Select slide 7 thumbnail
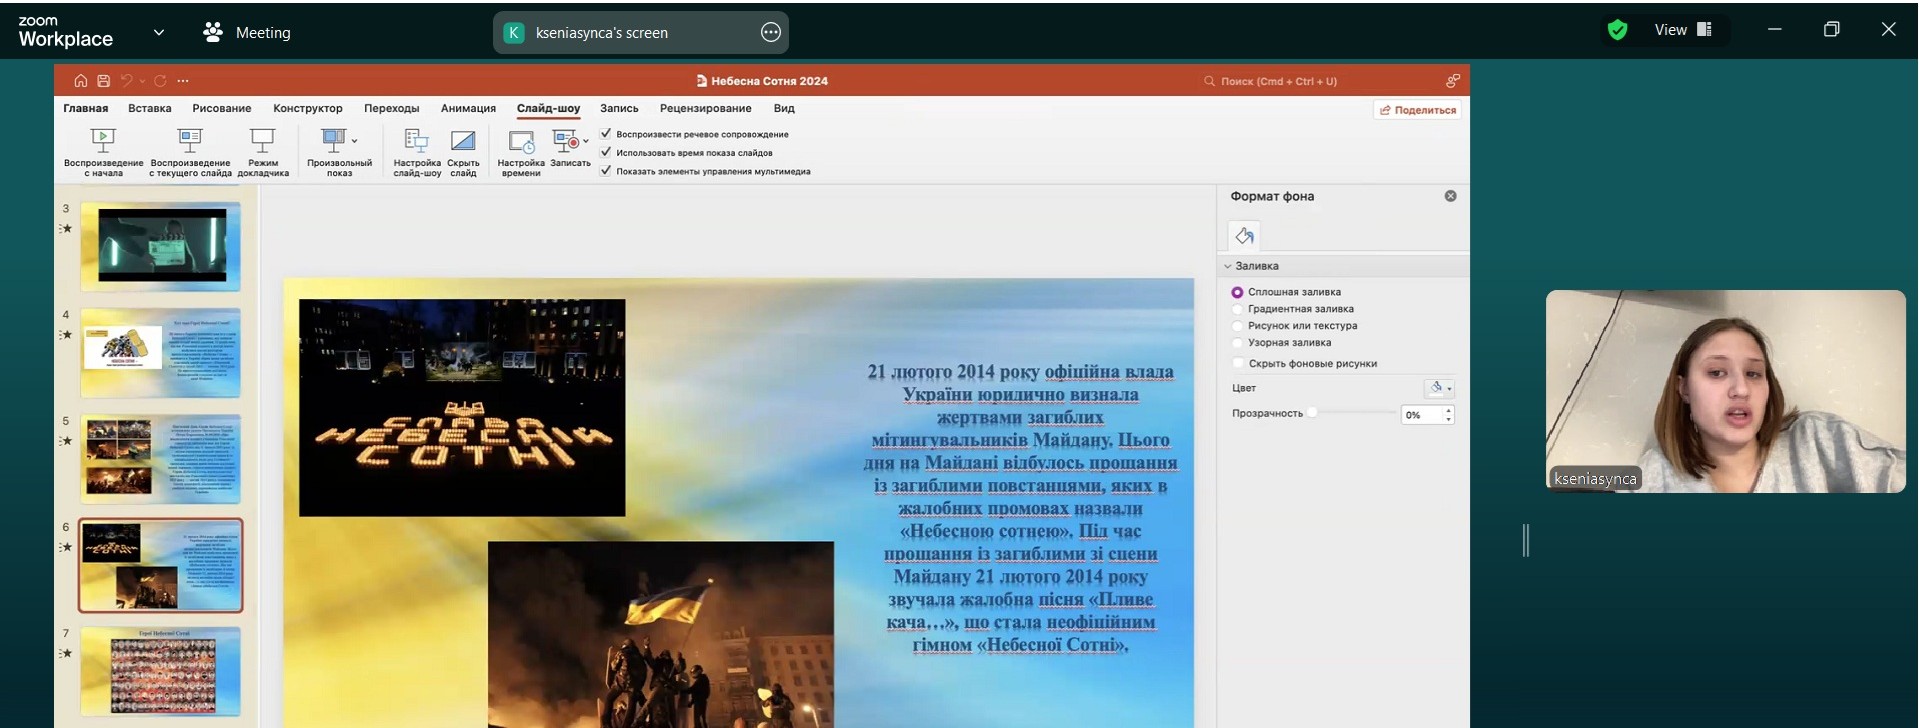This screenshot has height=728, width=1919. pyautogui.click(x=161, y=671)
